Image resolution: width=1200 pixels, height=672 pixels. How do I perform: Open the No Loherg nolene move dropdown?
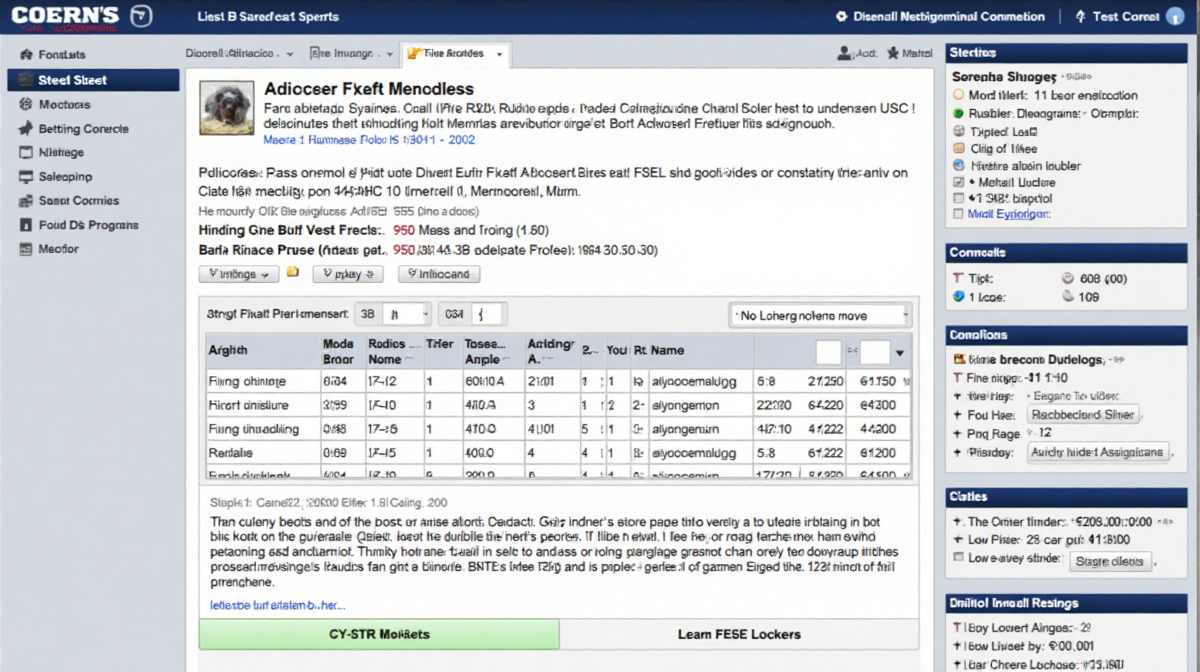[820, 316]
